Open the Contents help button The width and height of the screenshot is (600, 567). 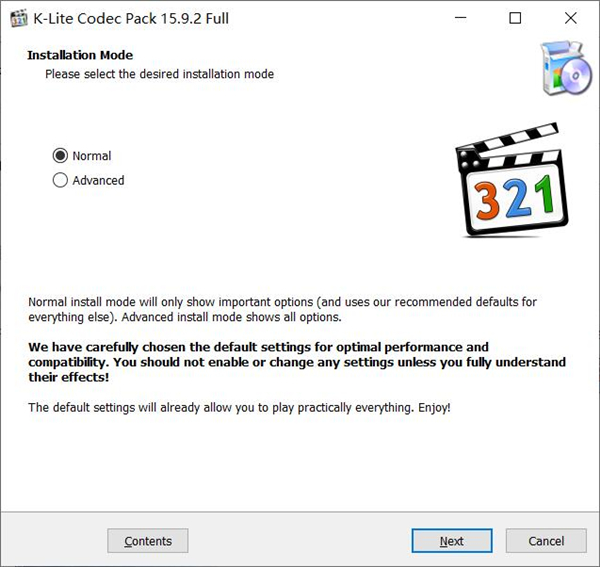click(x=148, y=541)
